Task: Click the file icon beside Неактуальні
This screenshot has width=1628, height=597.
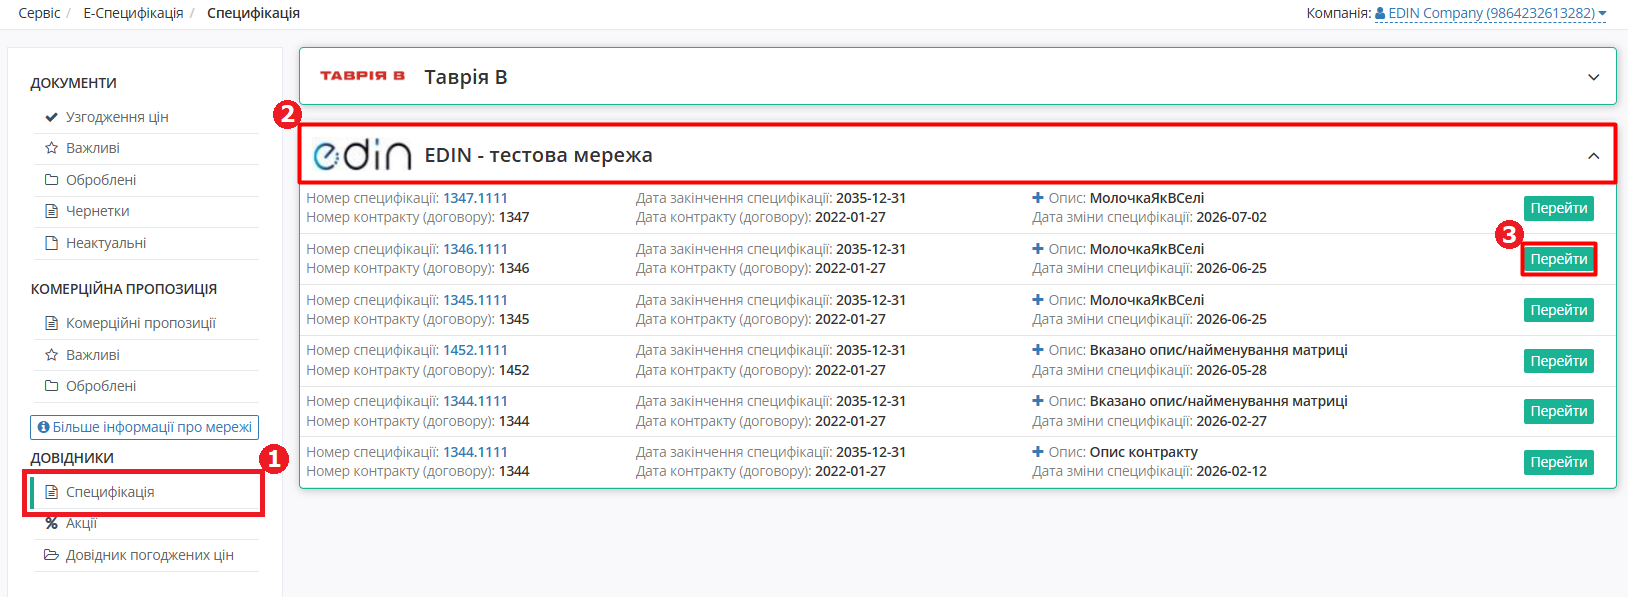Action: tap(51, 243)
